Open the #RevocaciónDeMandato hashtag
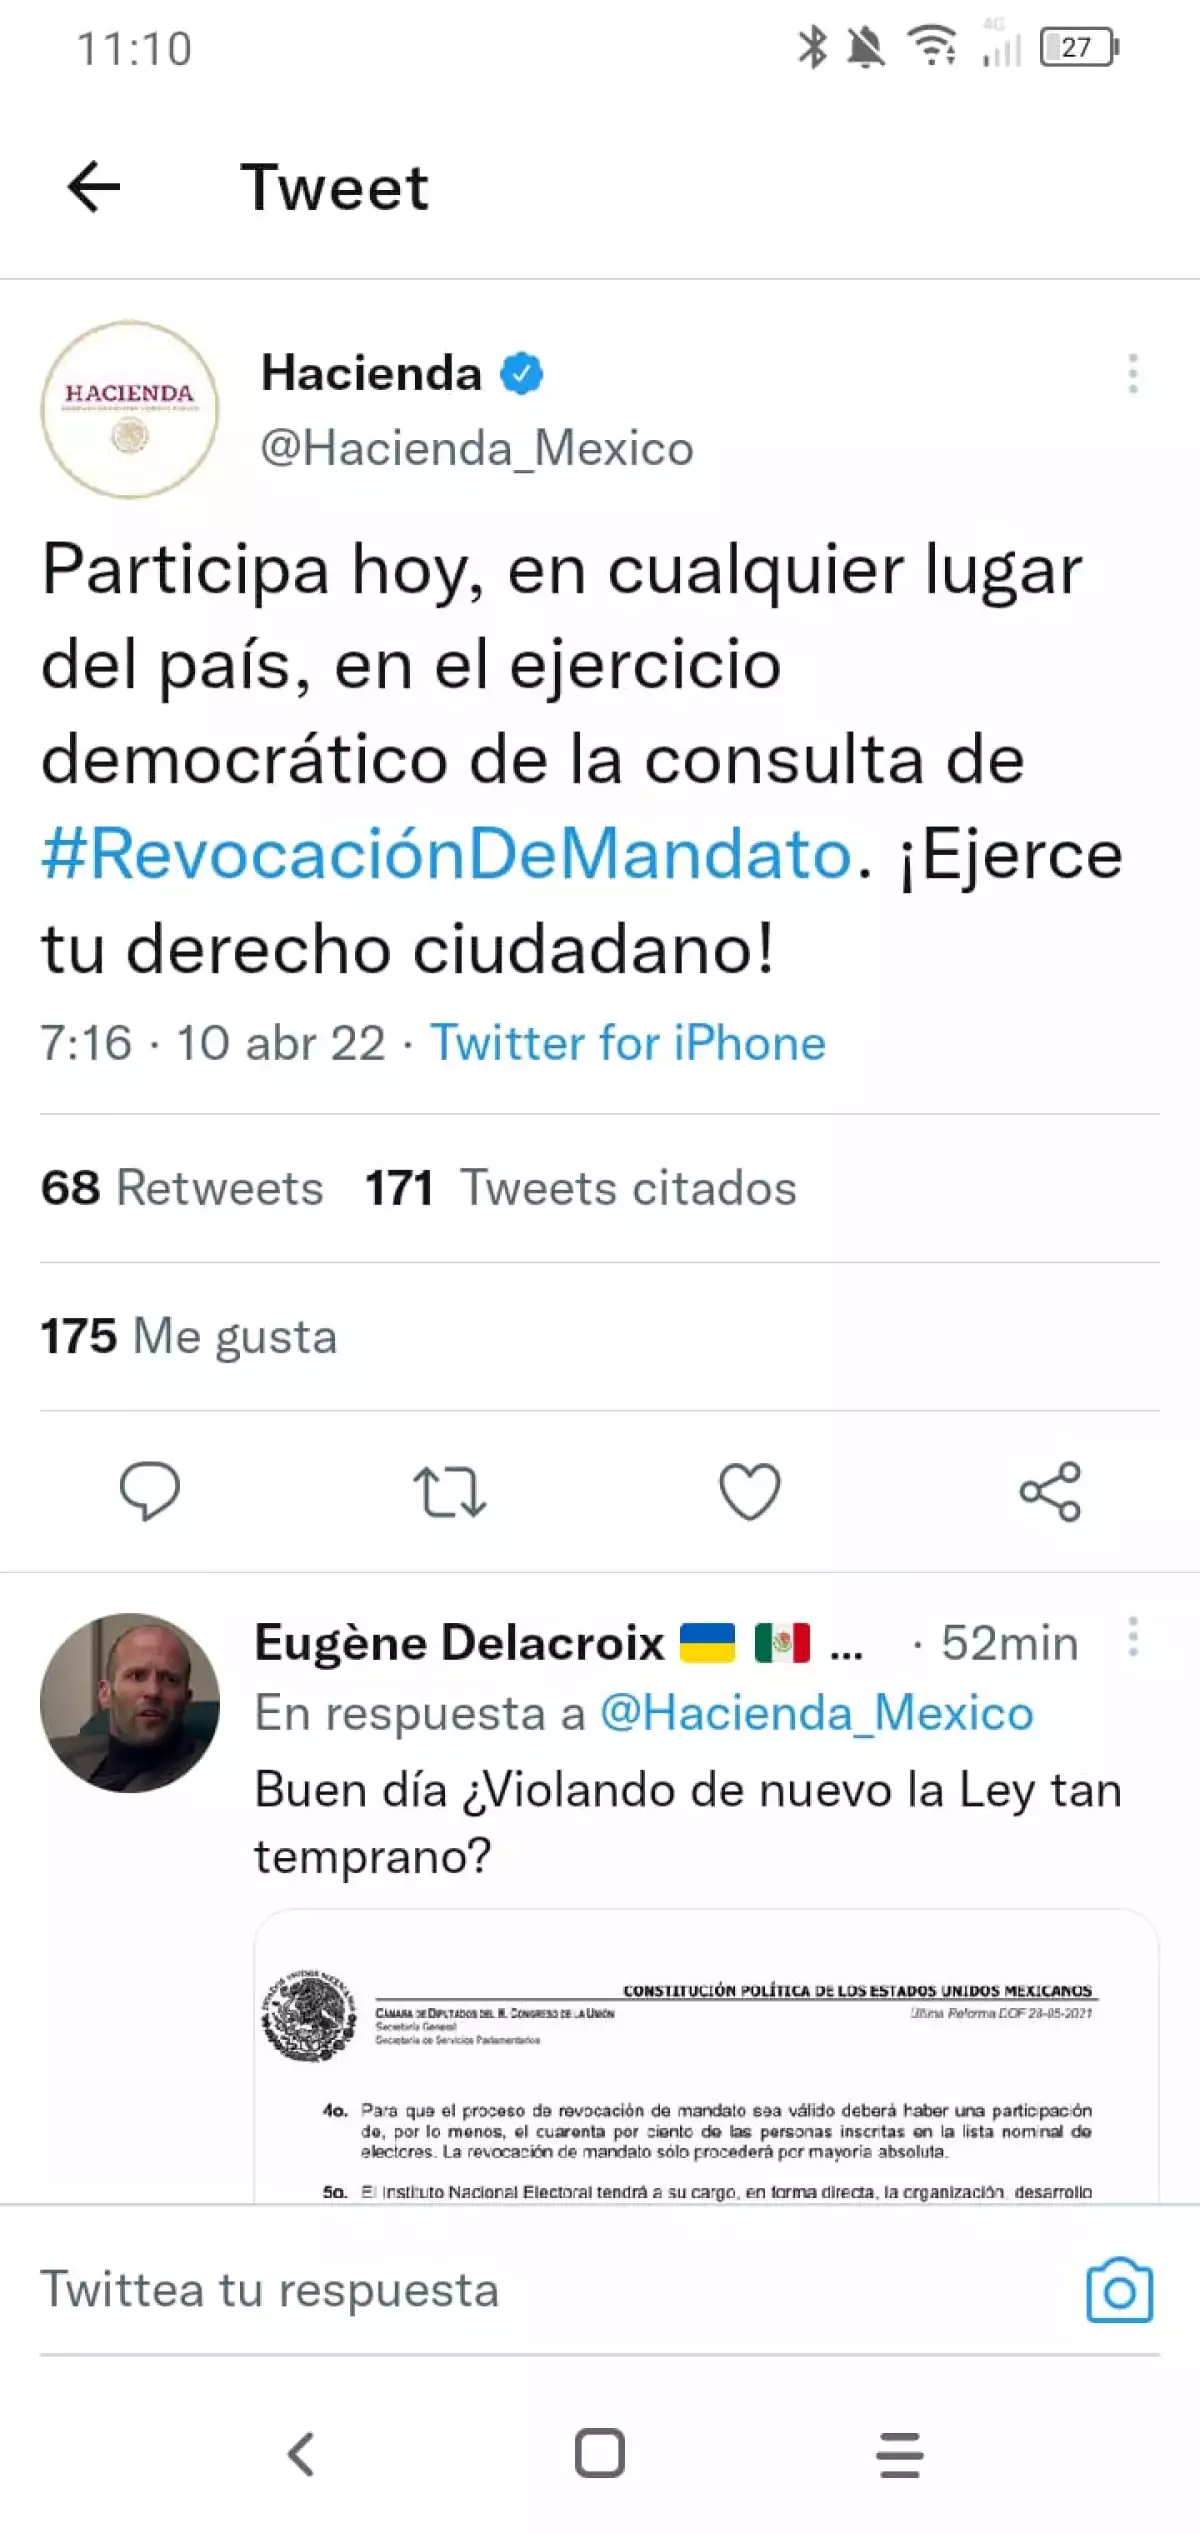Screen dimensions: 1200x2533 pyautogui.click(x=446, y=854)
